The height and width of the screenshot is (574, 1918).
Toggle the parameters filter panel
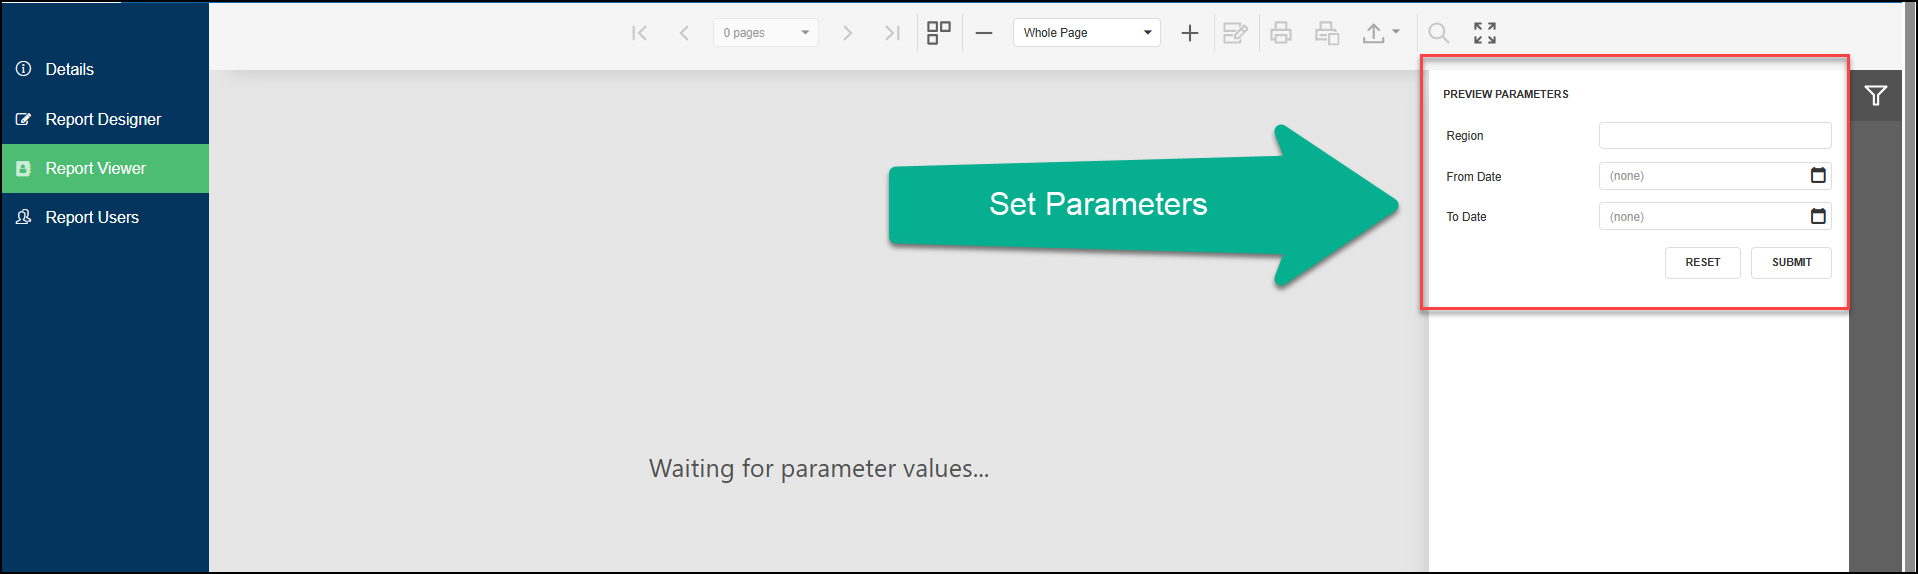point(1876,96)
